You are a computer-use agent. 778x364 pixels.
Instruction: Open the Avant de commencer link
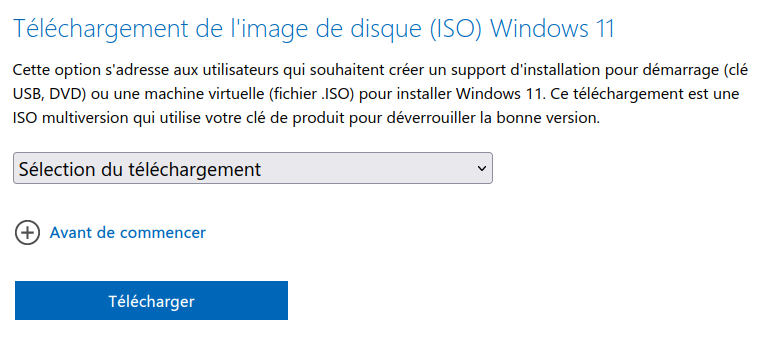(x=128, y=233)
